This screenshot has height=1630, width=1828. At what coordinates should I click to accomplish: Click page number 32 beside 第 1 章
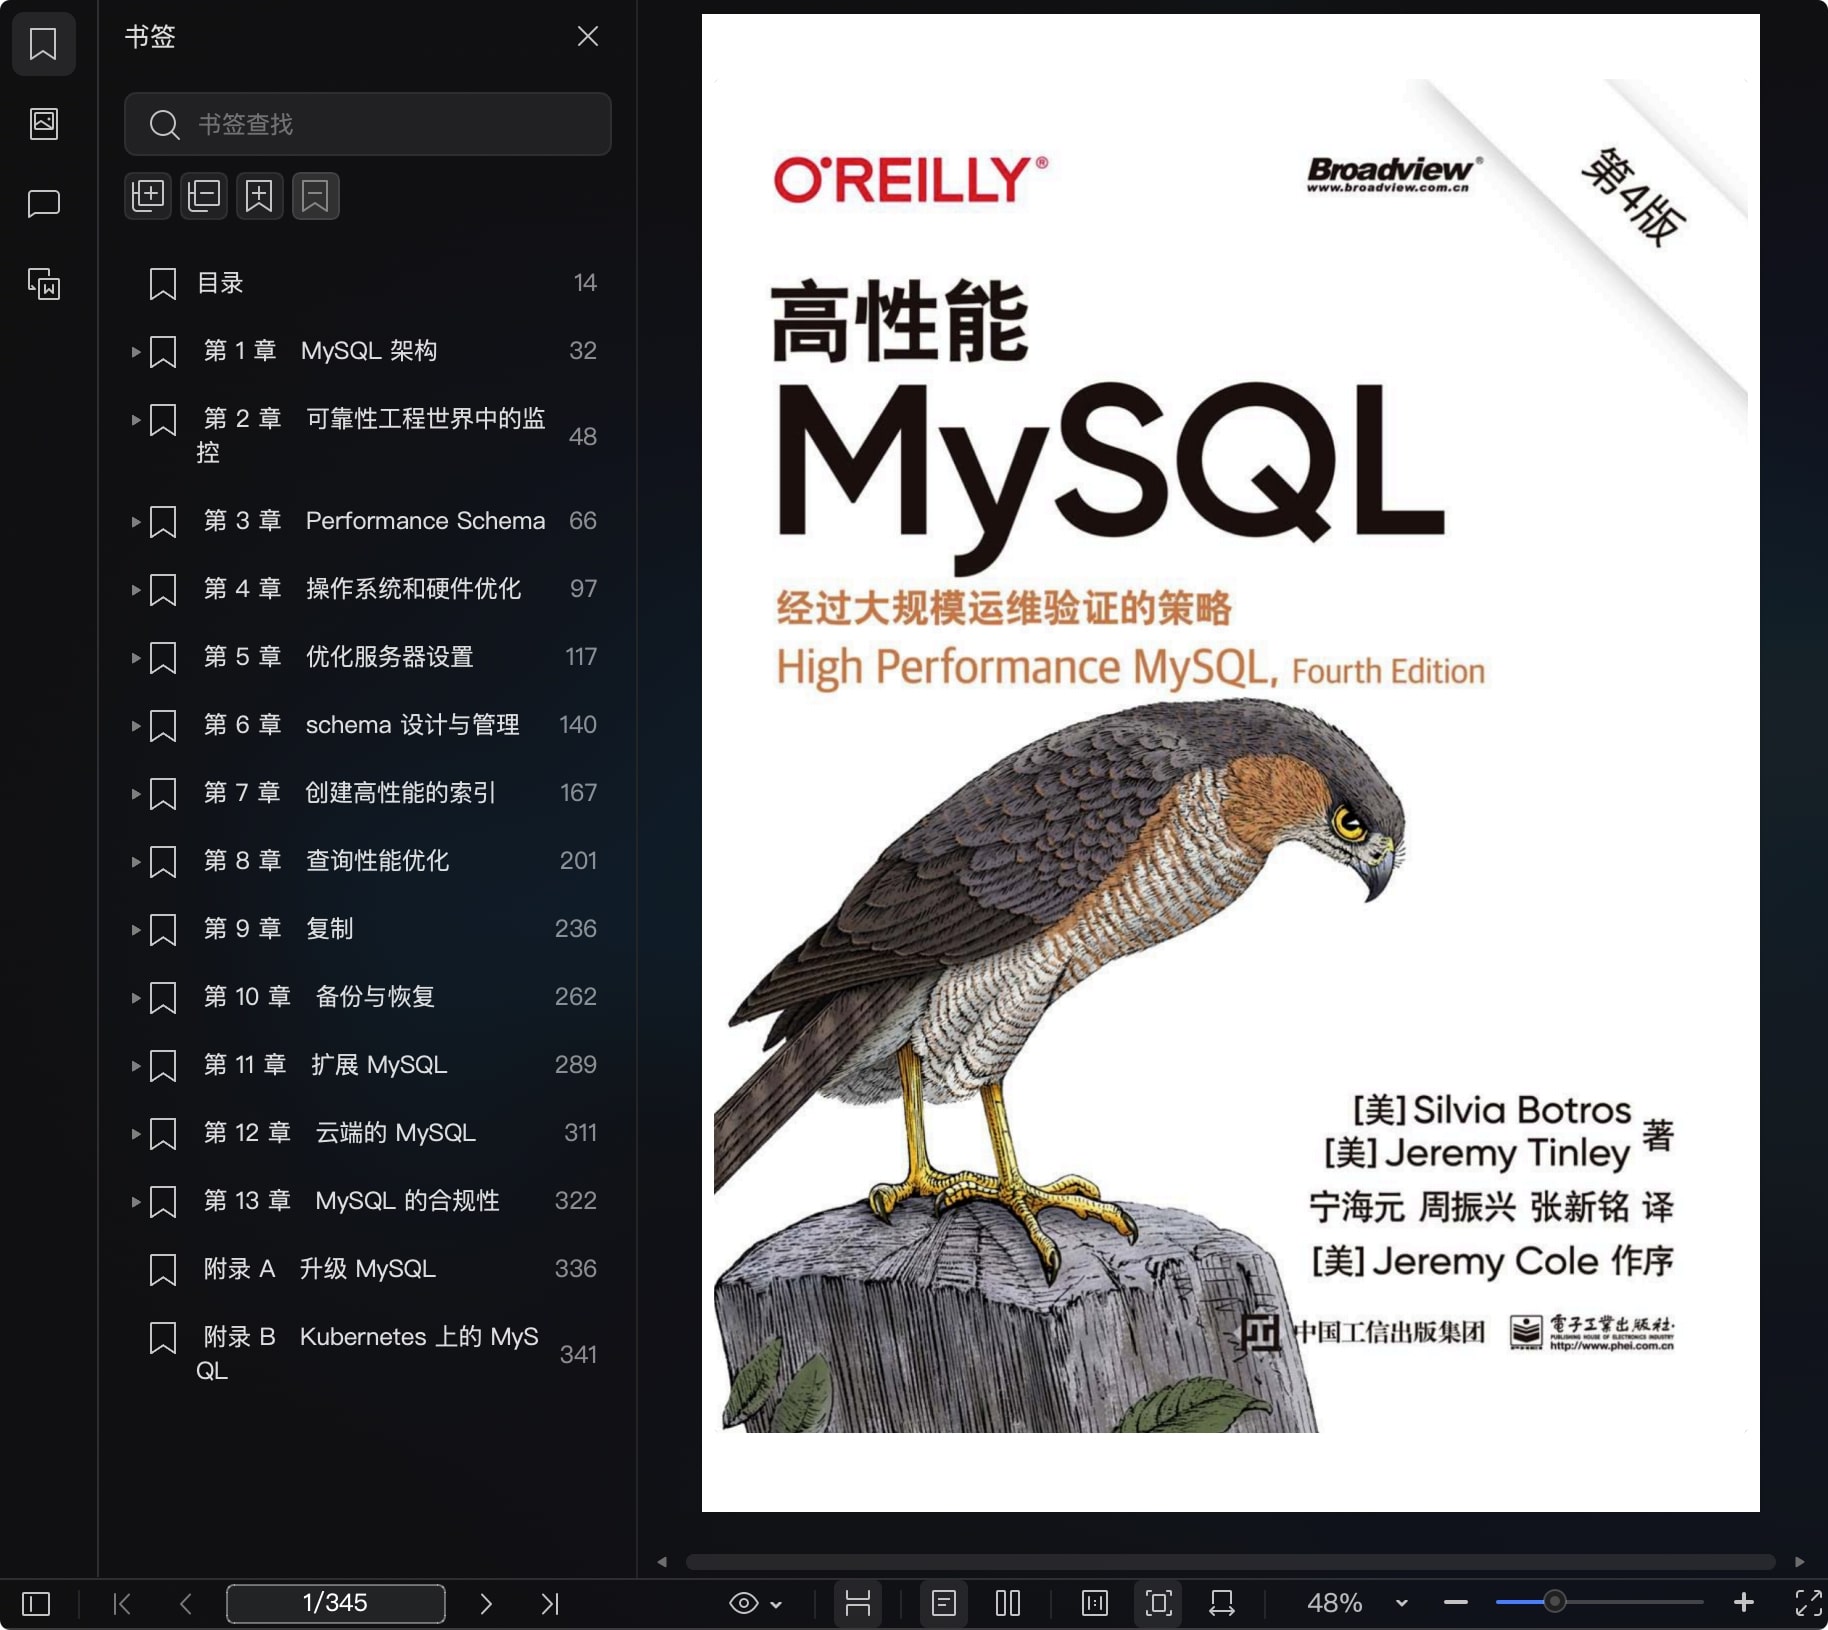pos(582,351)
